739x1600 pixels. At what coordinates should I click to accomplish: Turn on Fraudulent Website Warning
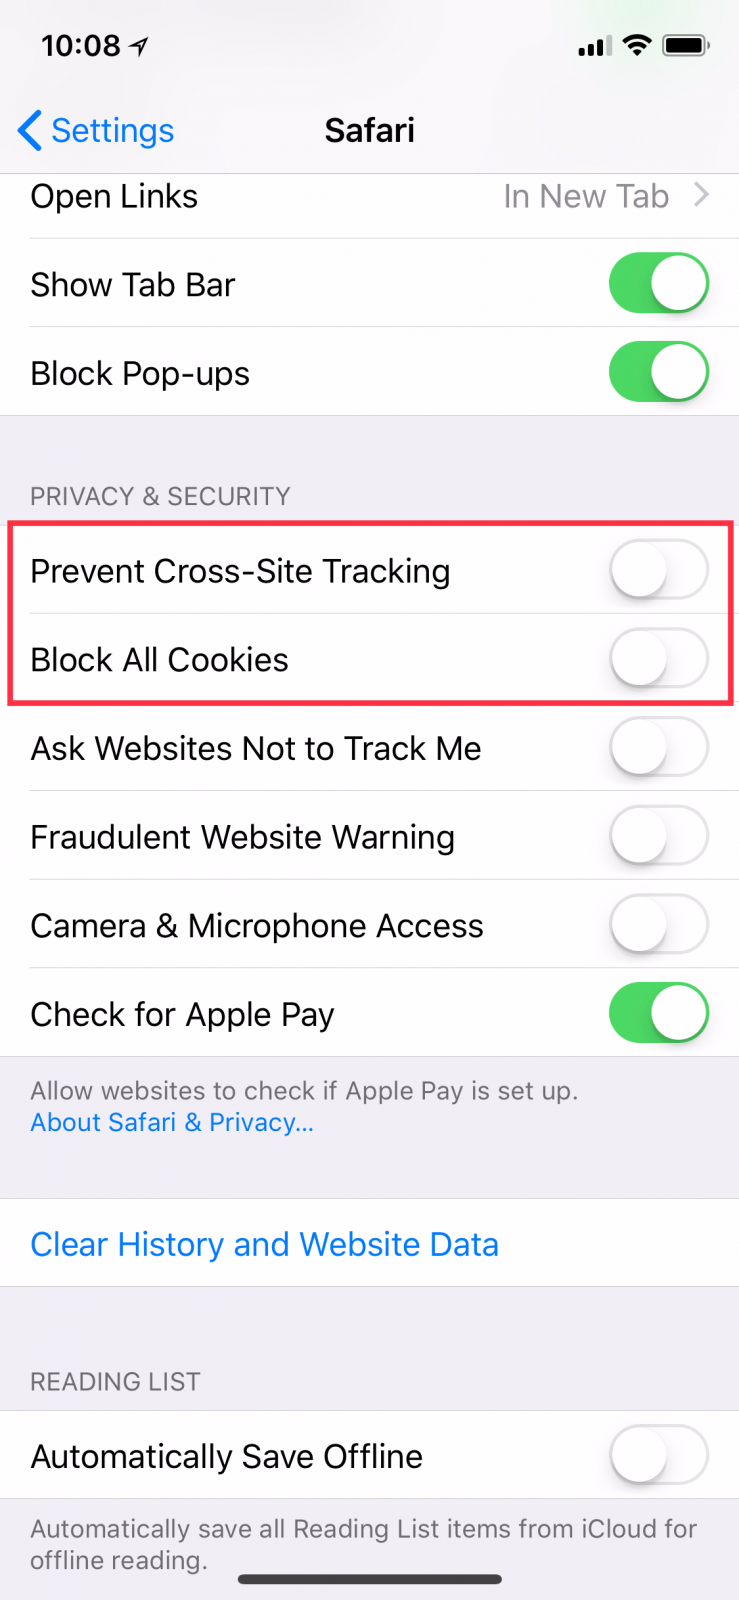pyautogui.click(x=659, y=836)
